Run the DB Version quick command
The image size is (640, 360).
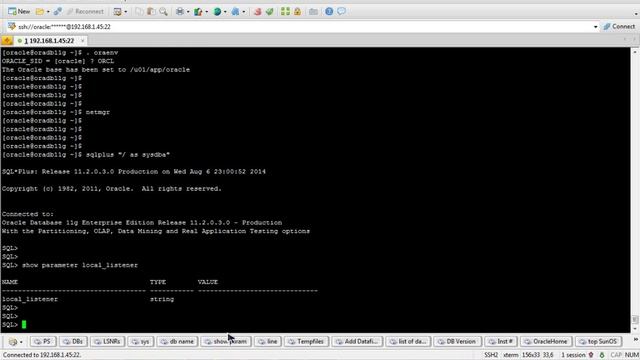457,342
